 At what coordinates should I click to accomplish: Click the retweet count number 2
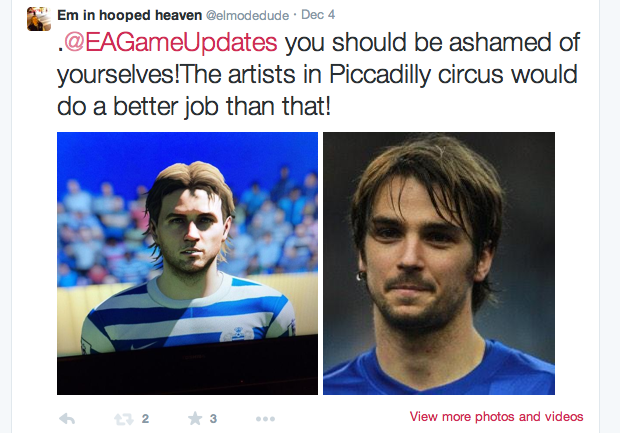click(145, 418)
